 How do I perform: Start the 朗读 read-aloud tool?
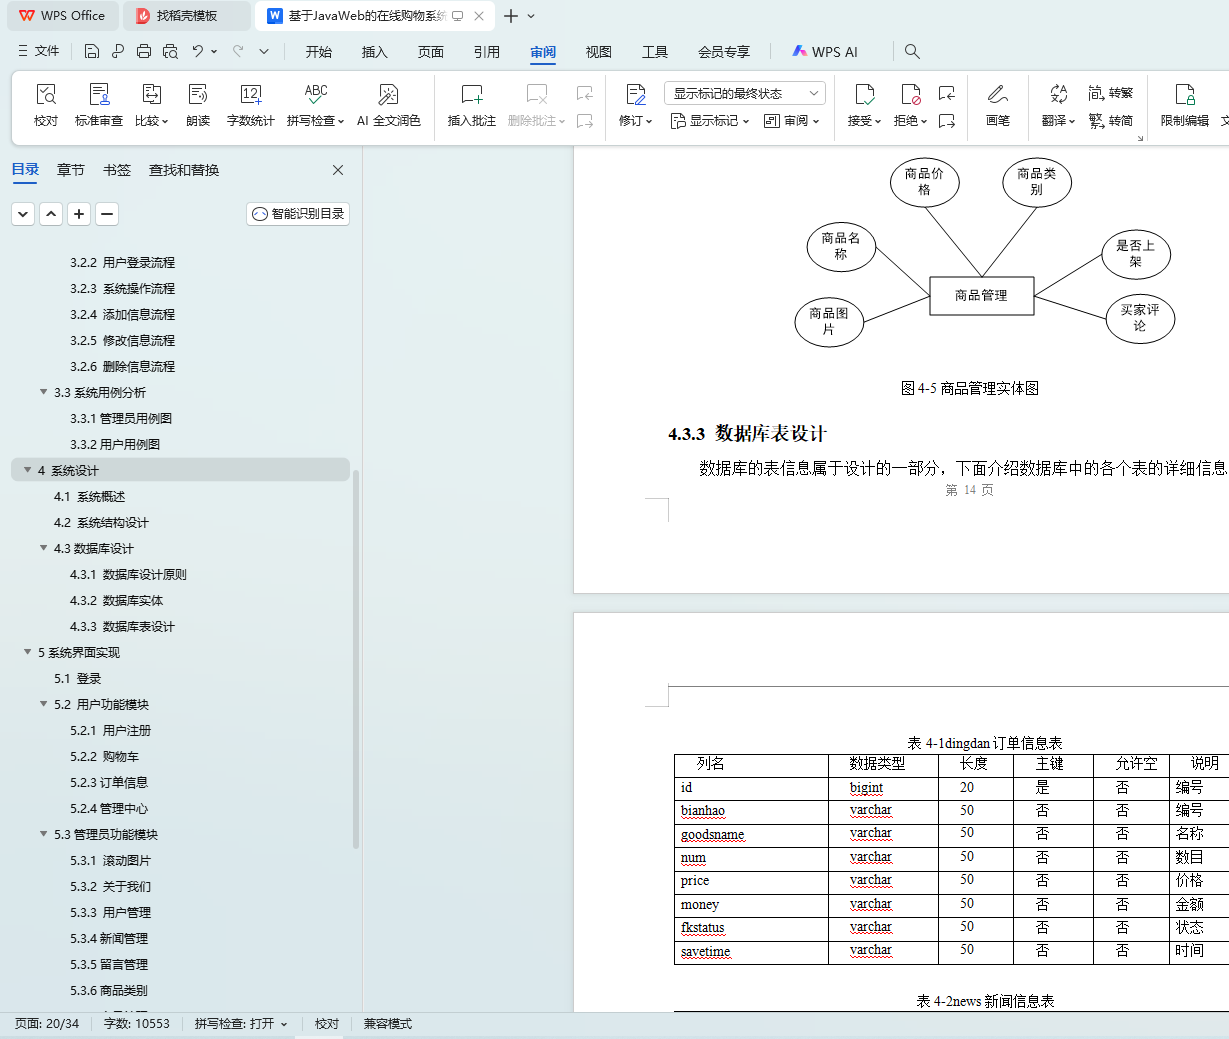[198, 105]
